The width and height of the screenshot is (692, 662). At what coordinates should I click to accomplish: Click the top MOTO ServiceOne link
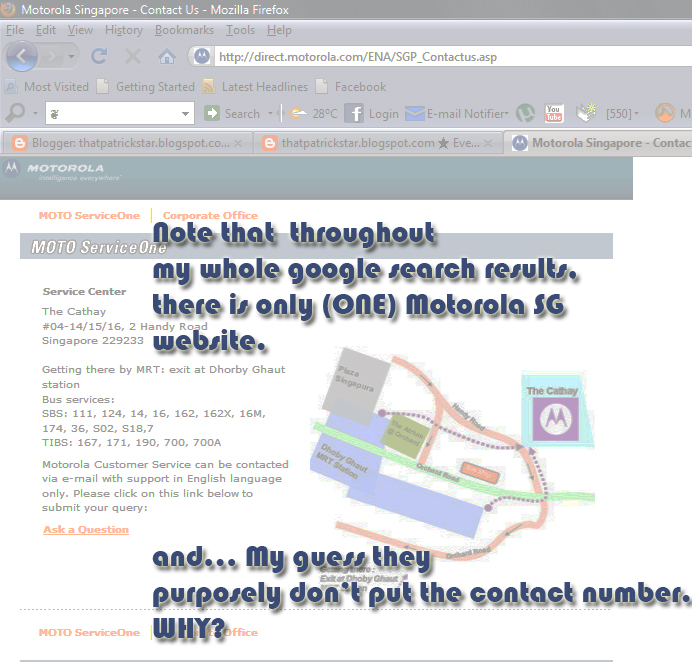(89, 215)
